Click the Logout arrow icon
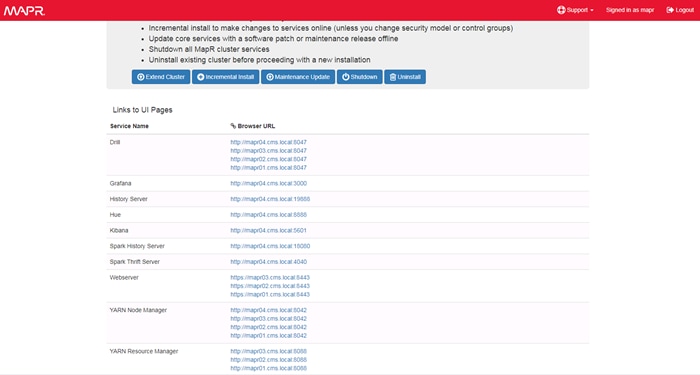Viewport: 700px width, 375px height. (x=670, y=10)
